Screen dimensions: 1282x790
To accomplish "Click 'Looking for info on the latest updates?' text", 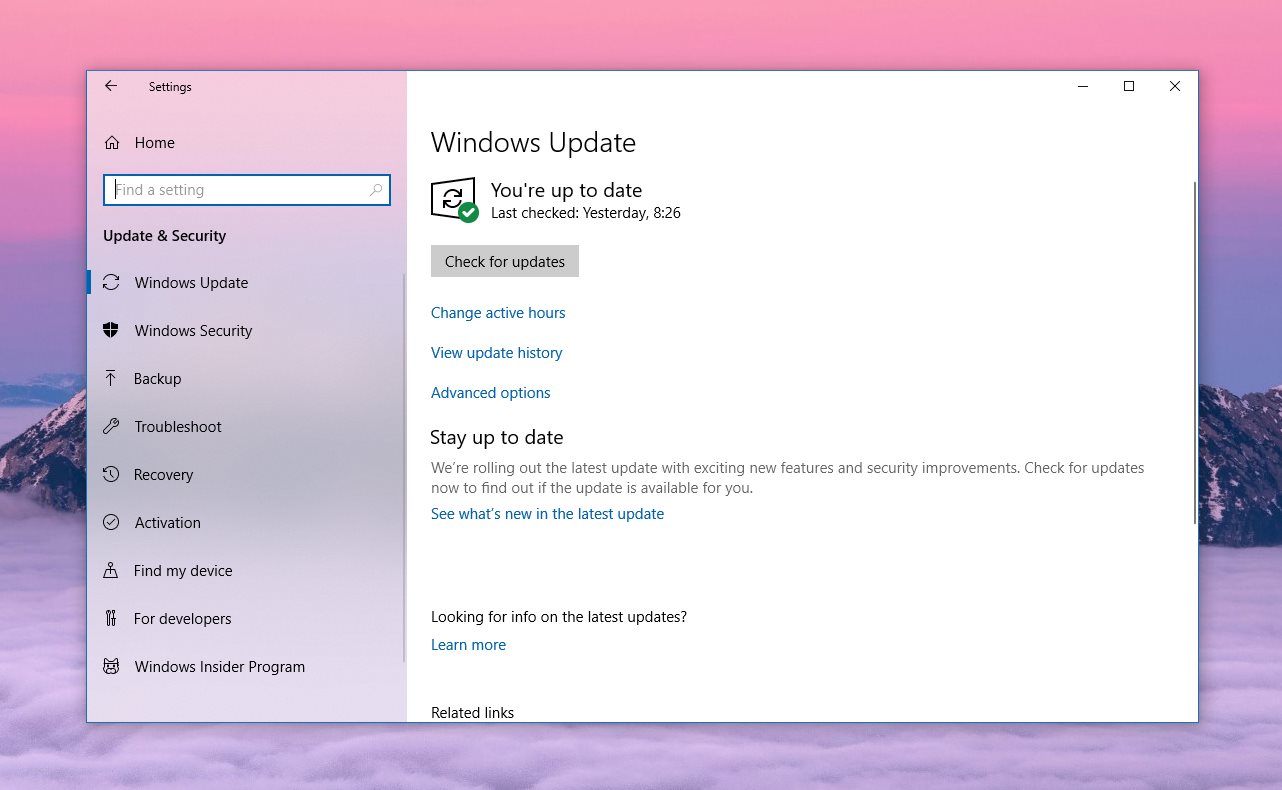I will click(x=559, y=617).
